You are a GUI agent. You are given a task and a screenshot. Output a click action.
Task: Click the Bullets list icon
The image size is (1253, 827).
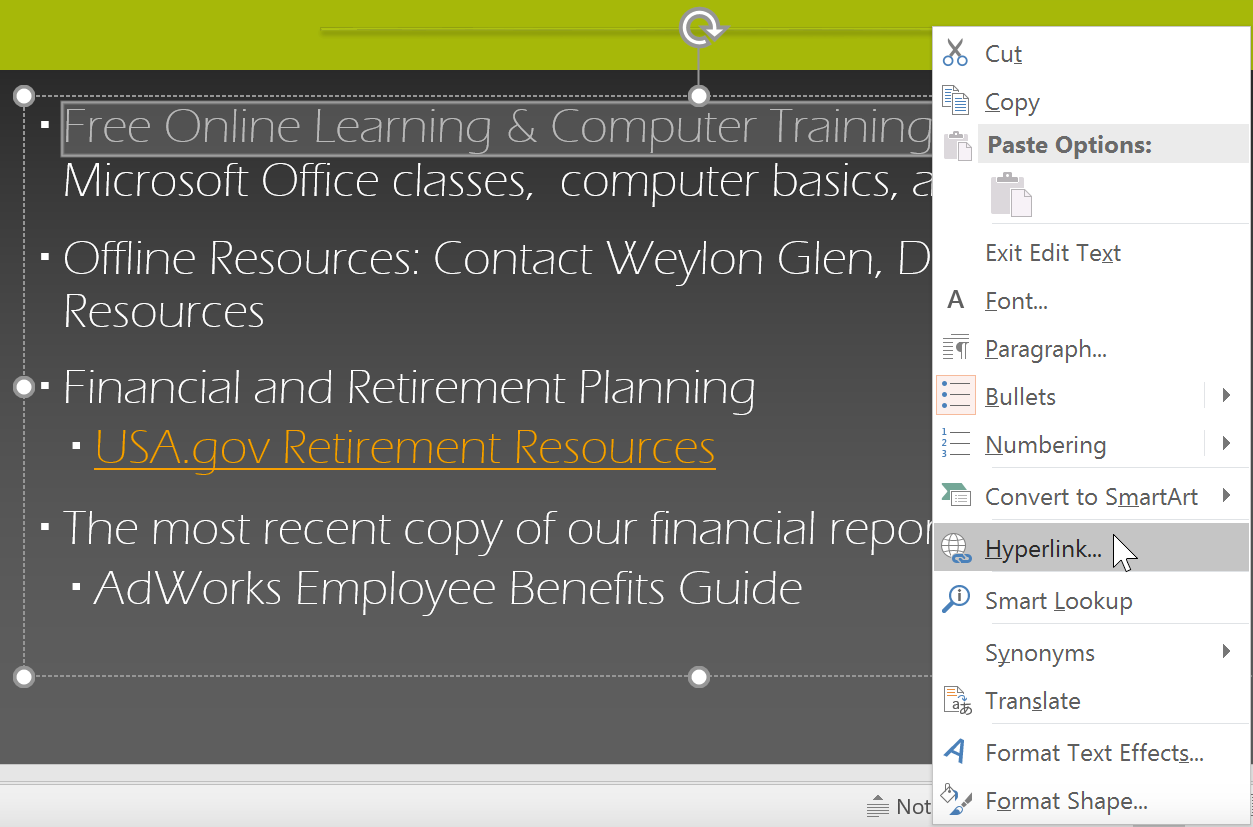click(956, 396)
